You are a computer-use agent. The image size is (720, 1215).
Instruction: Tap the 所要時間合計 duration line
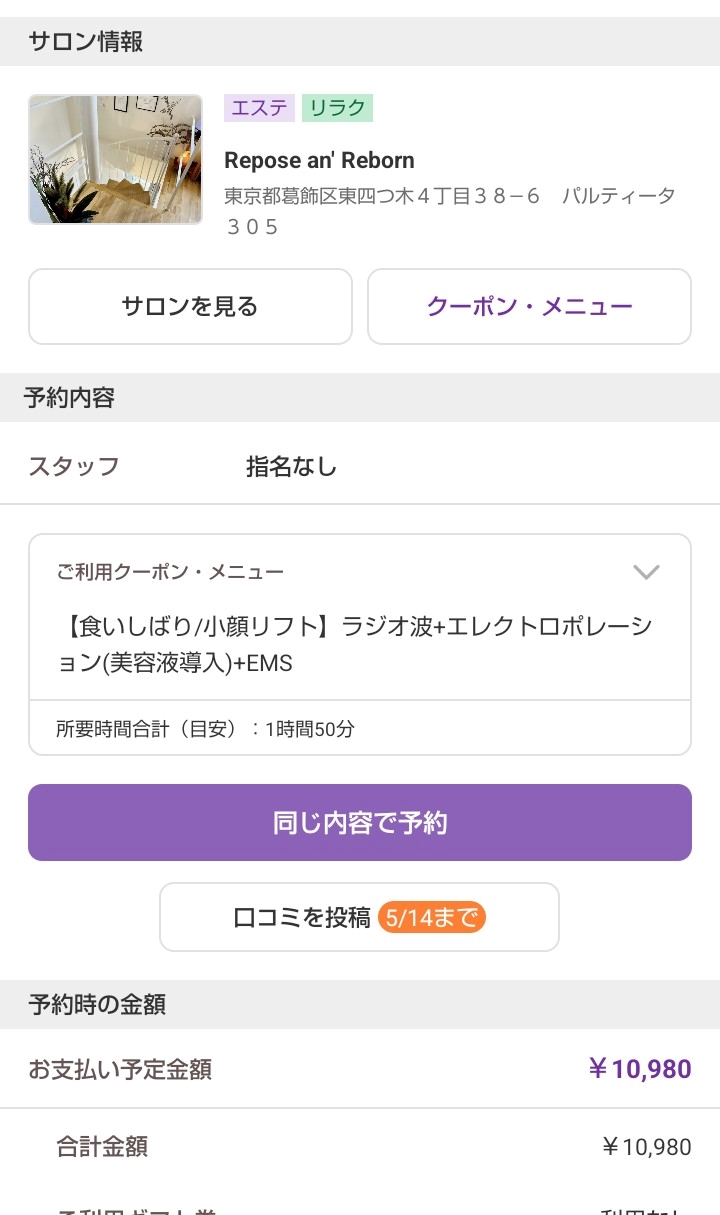pos(205,729)
